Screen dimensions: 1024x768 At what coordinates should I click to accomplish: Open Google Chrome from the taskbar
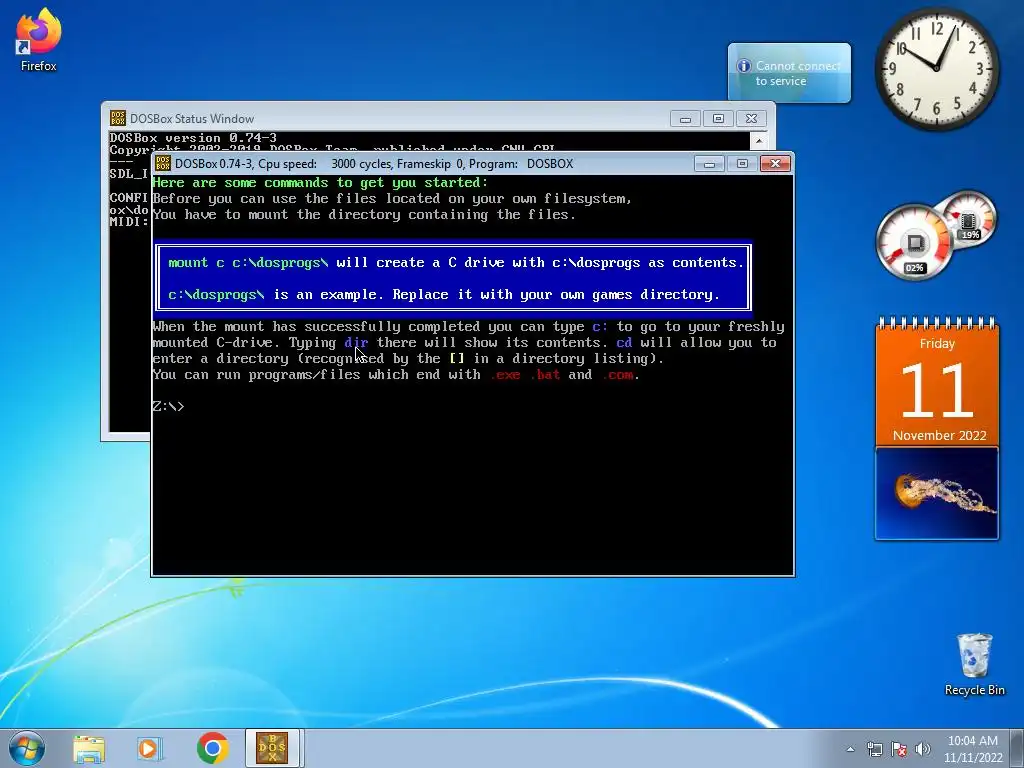coord(212,748)
